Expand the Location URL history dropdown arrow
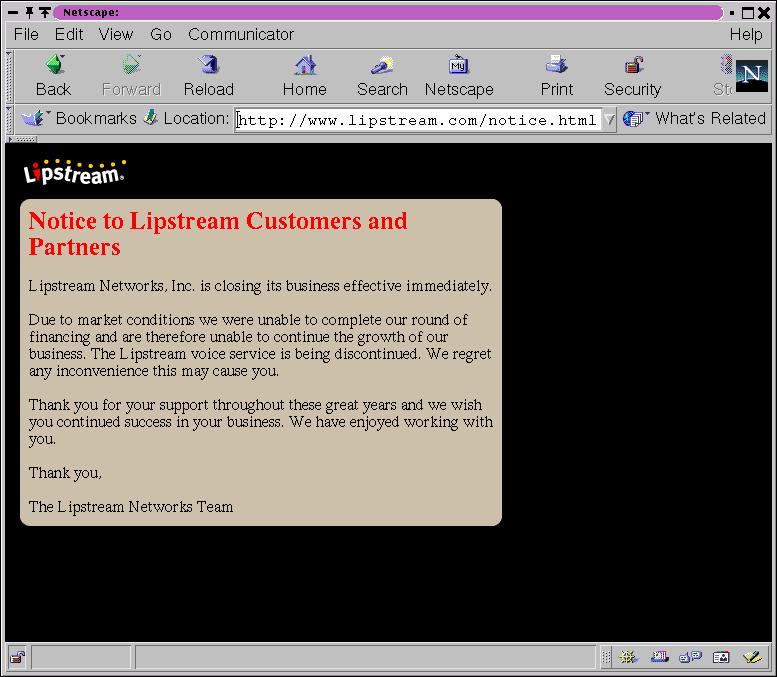This screenshot has height=677, width=777. (610, 119)
